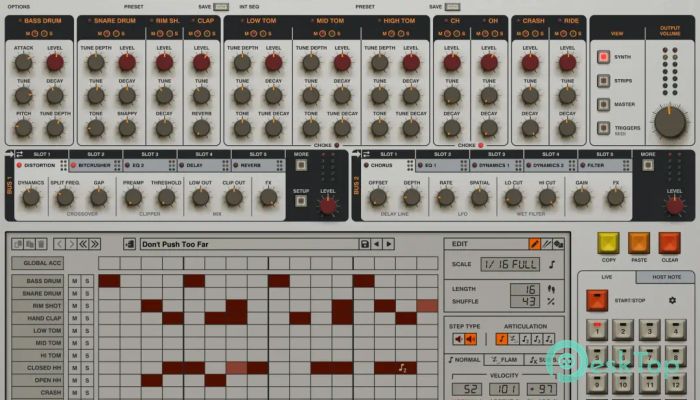
Task: Toggle the Distortion effect power LED
Action: click(19, 165)
